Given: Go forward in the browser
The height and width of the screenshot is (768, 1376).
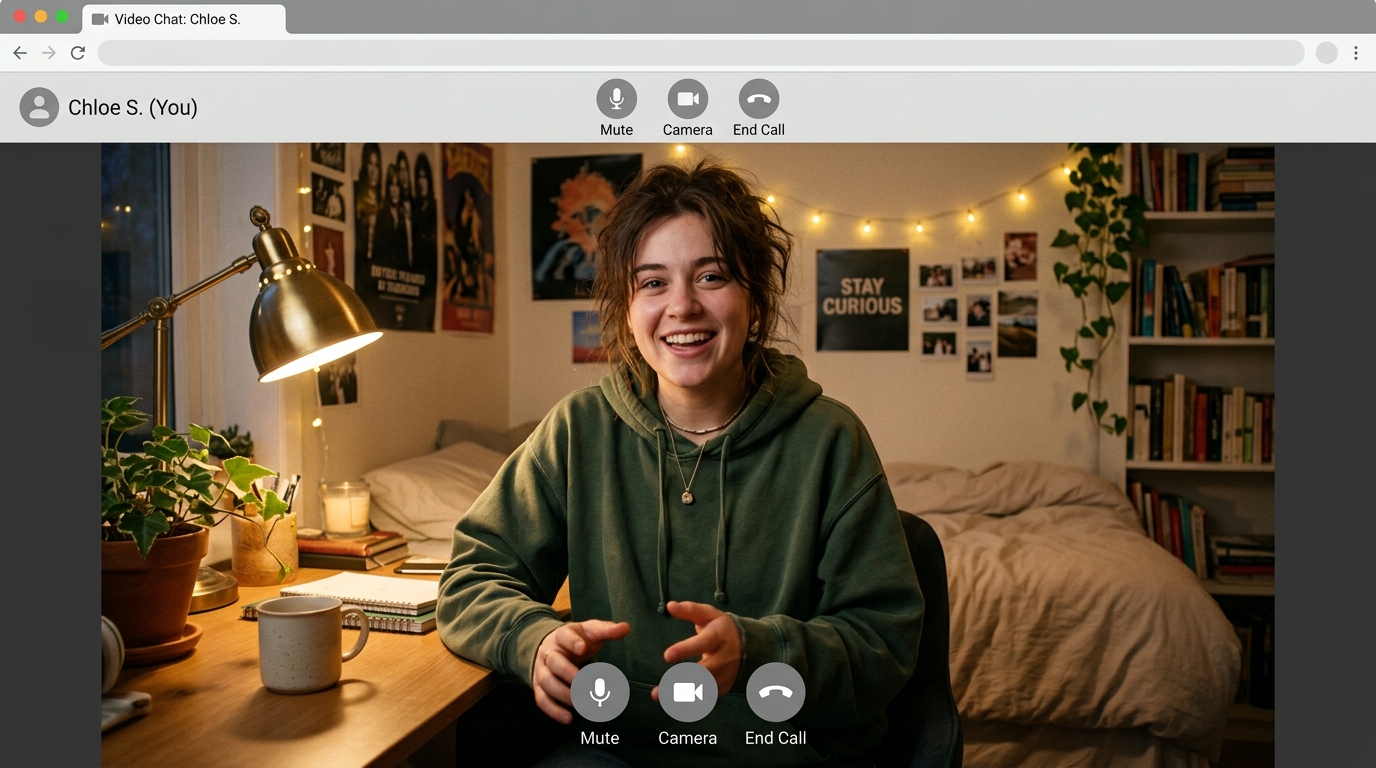Looking at the screenshot, I should [x=49, y=53].
